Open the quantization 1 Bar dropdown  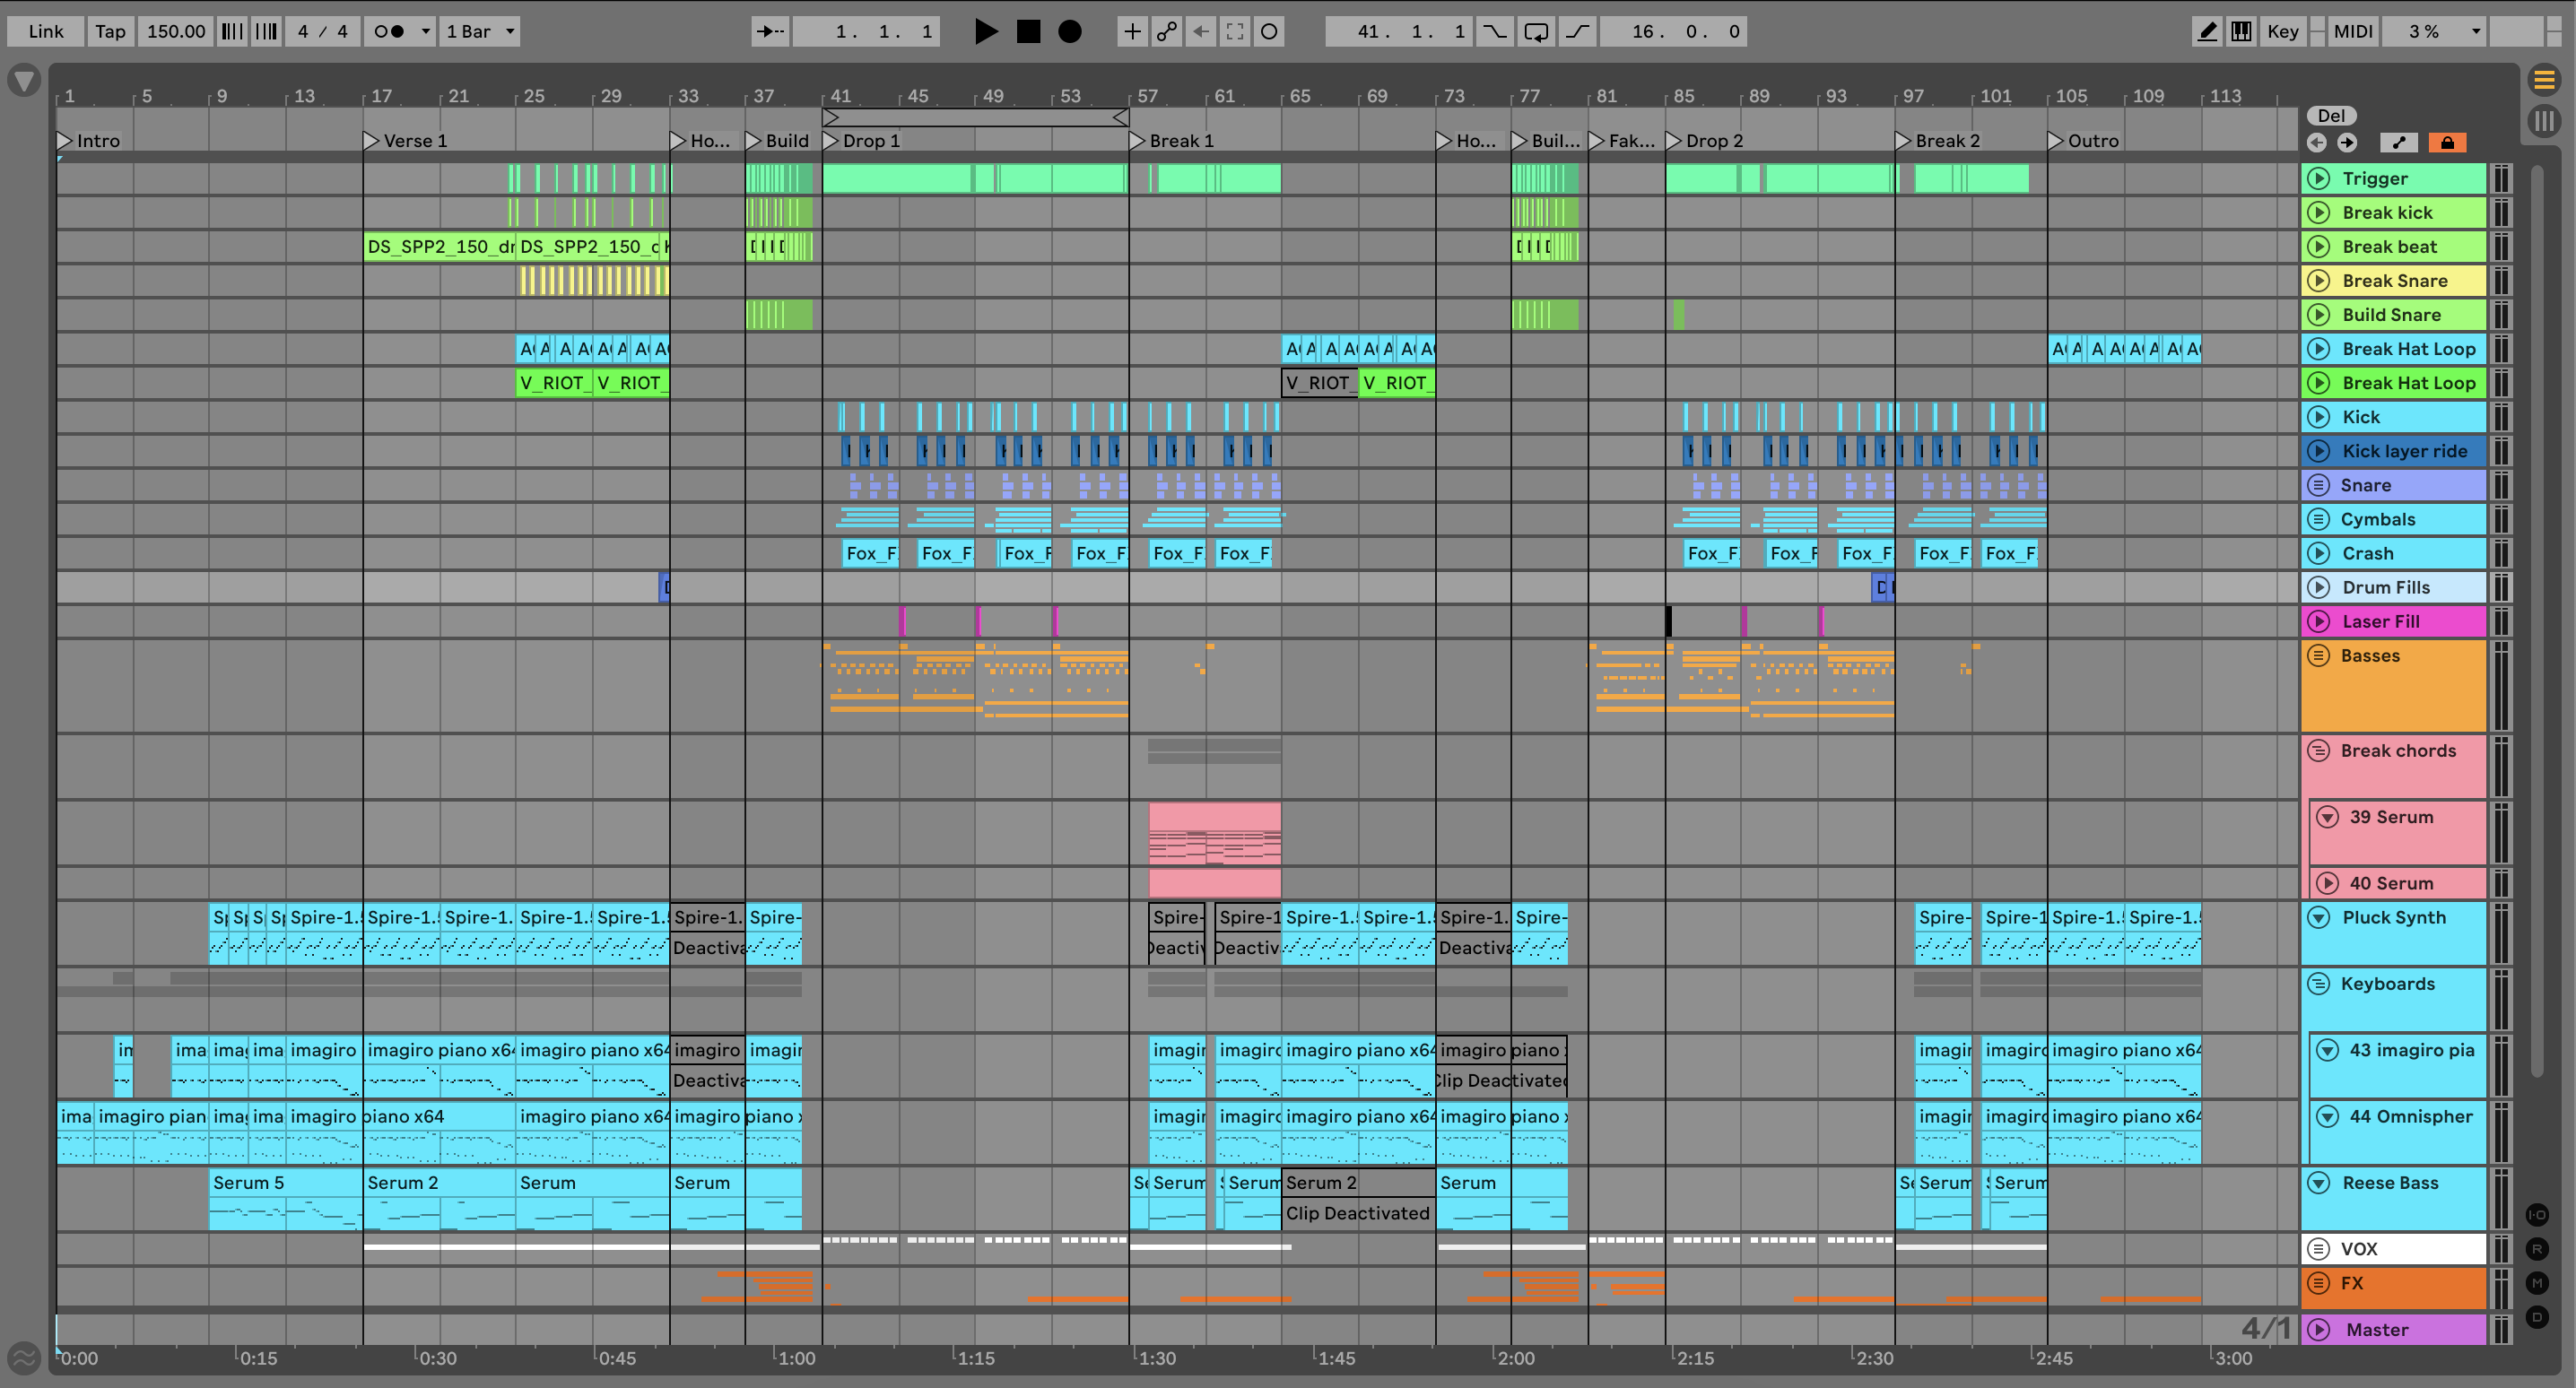480,31
